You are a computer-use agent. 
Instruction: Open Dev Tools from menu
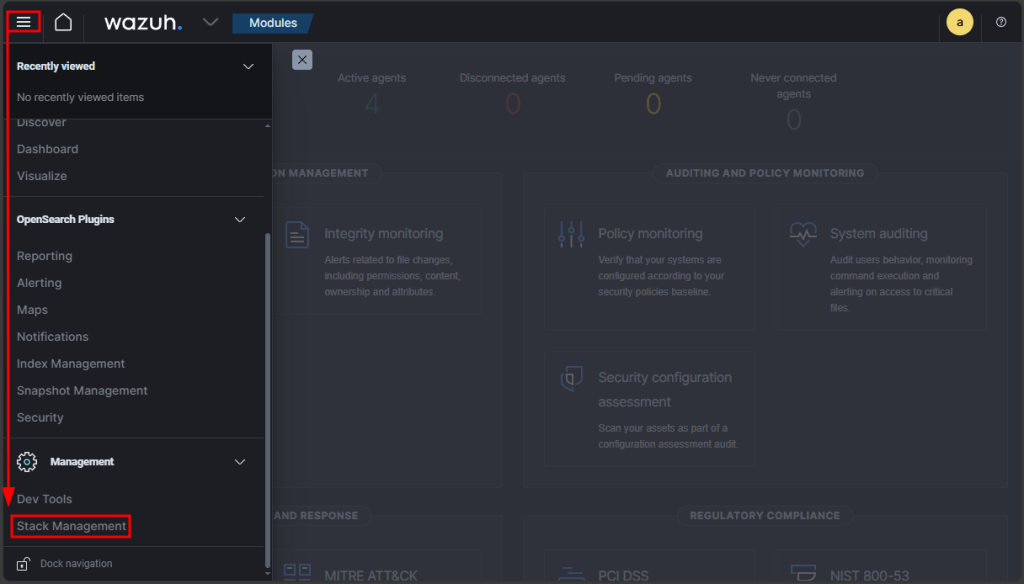[44, 499]
